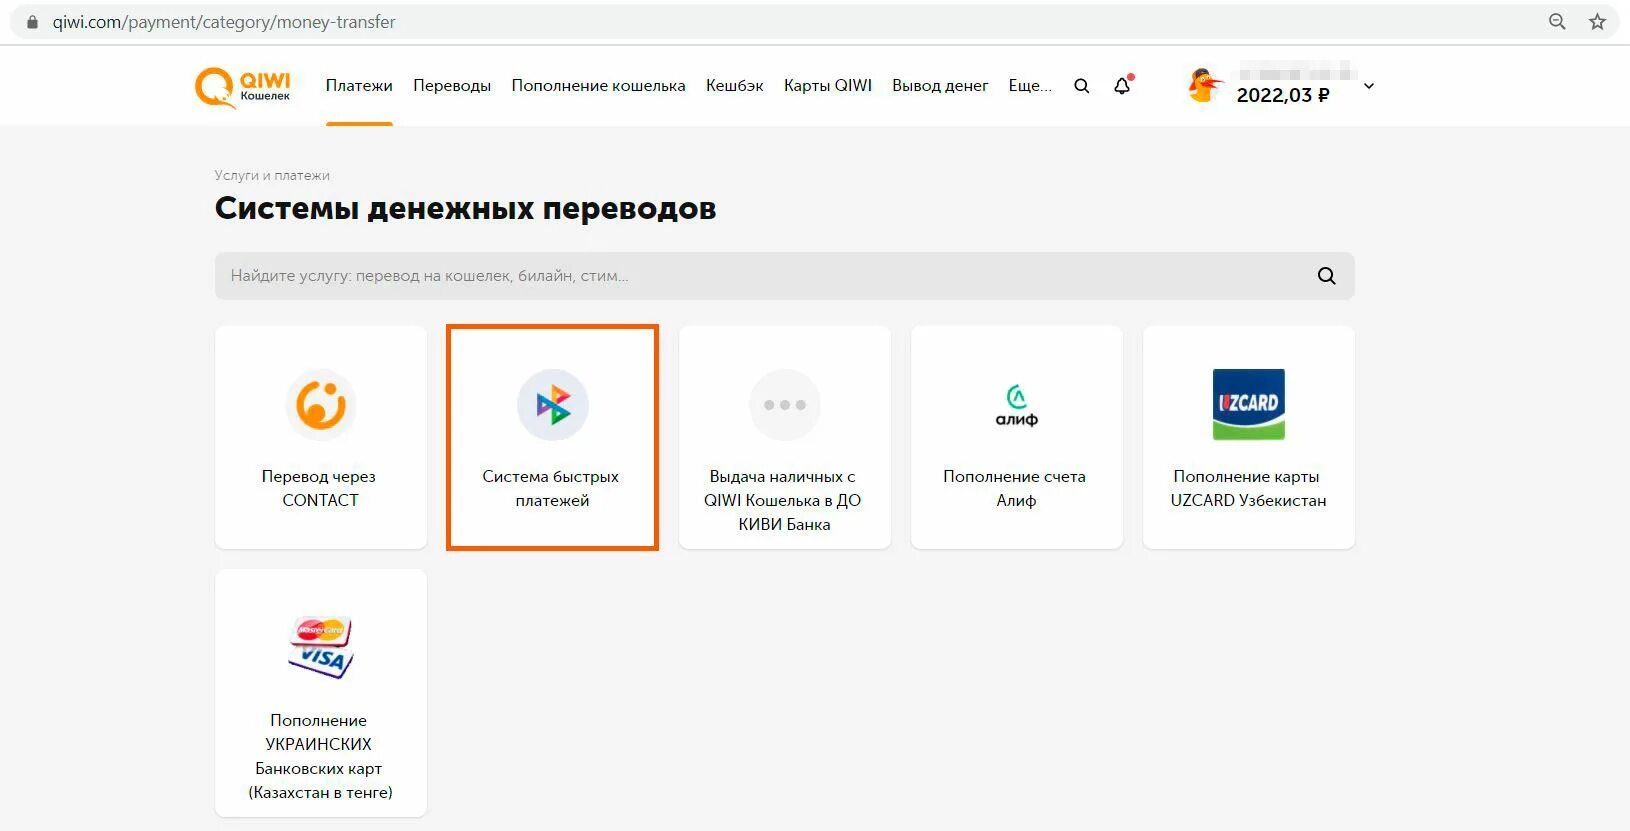Click the Услуги и платежи breadcrumb
This screenshot has width=1630, height=831.
point(272,175)
